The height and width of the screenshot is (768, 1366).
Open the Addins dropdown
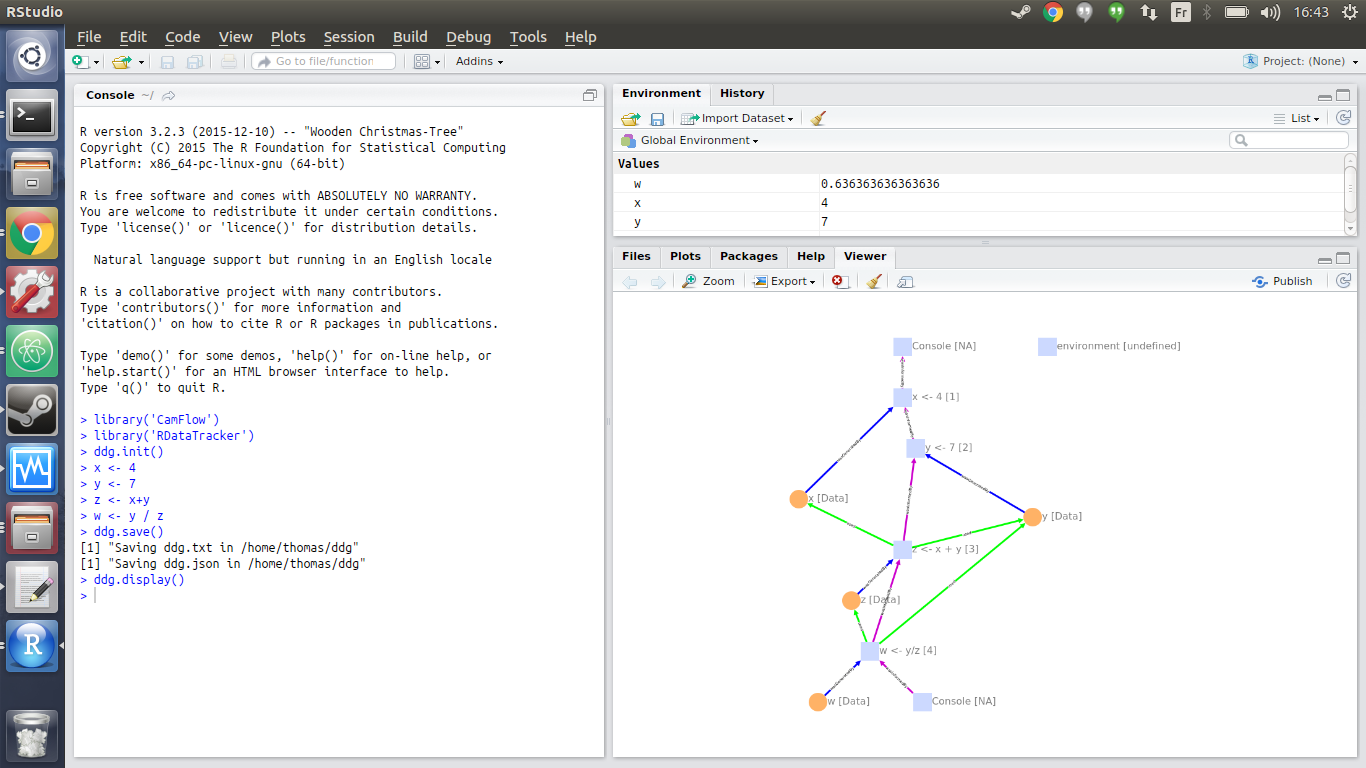479,61
